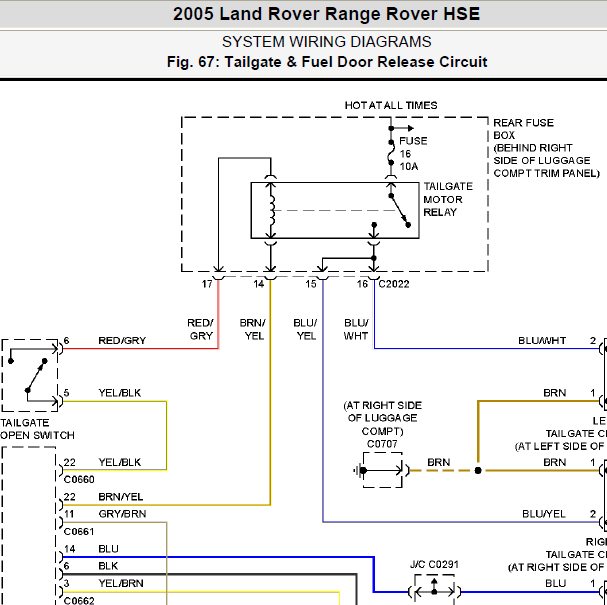Screen dimensions: 607x605
Task: Click the upper right 'BRN' label at pin 1
Action: coord(555,393)
